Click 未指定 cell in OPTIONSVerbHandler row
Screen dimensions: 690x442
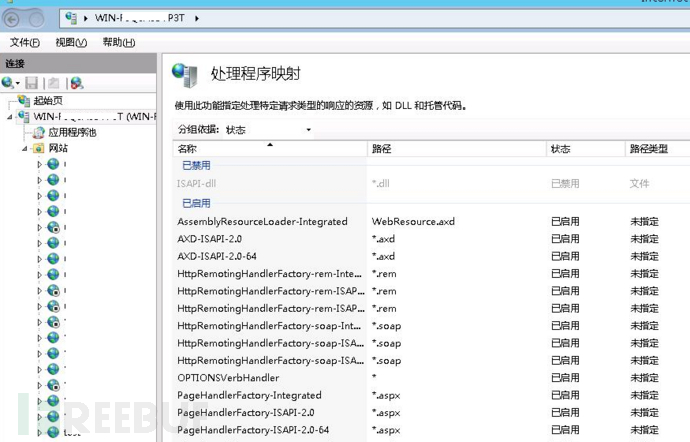[644, 378]
